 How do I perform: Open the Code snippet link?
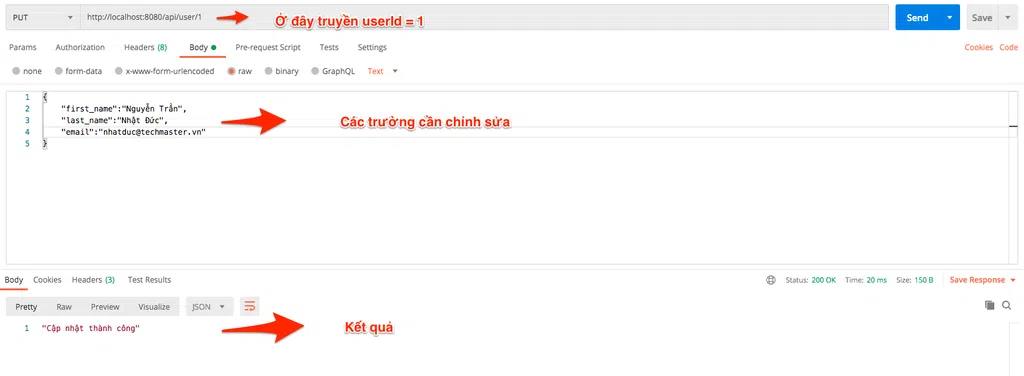(1008, 47)
